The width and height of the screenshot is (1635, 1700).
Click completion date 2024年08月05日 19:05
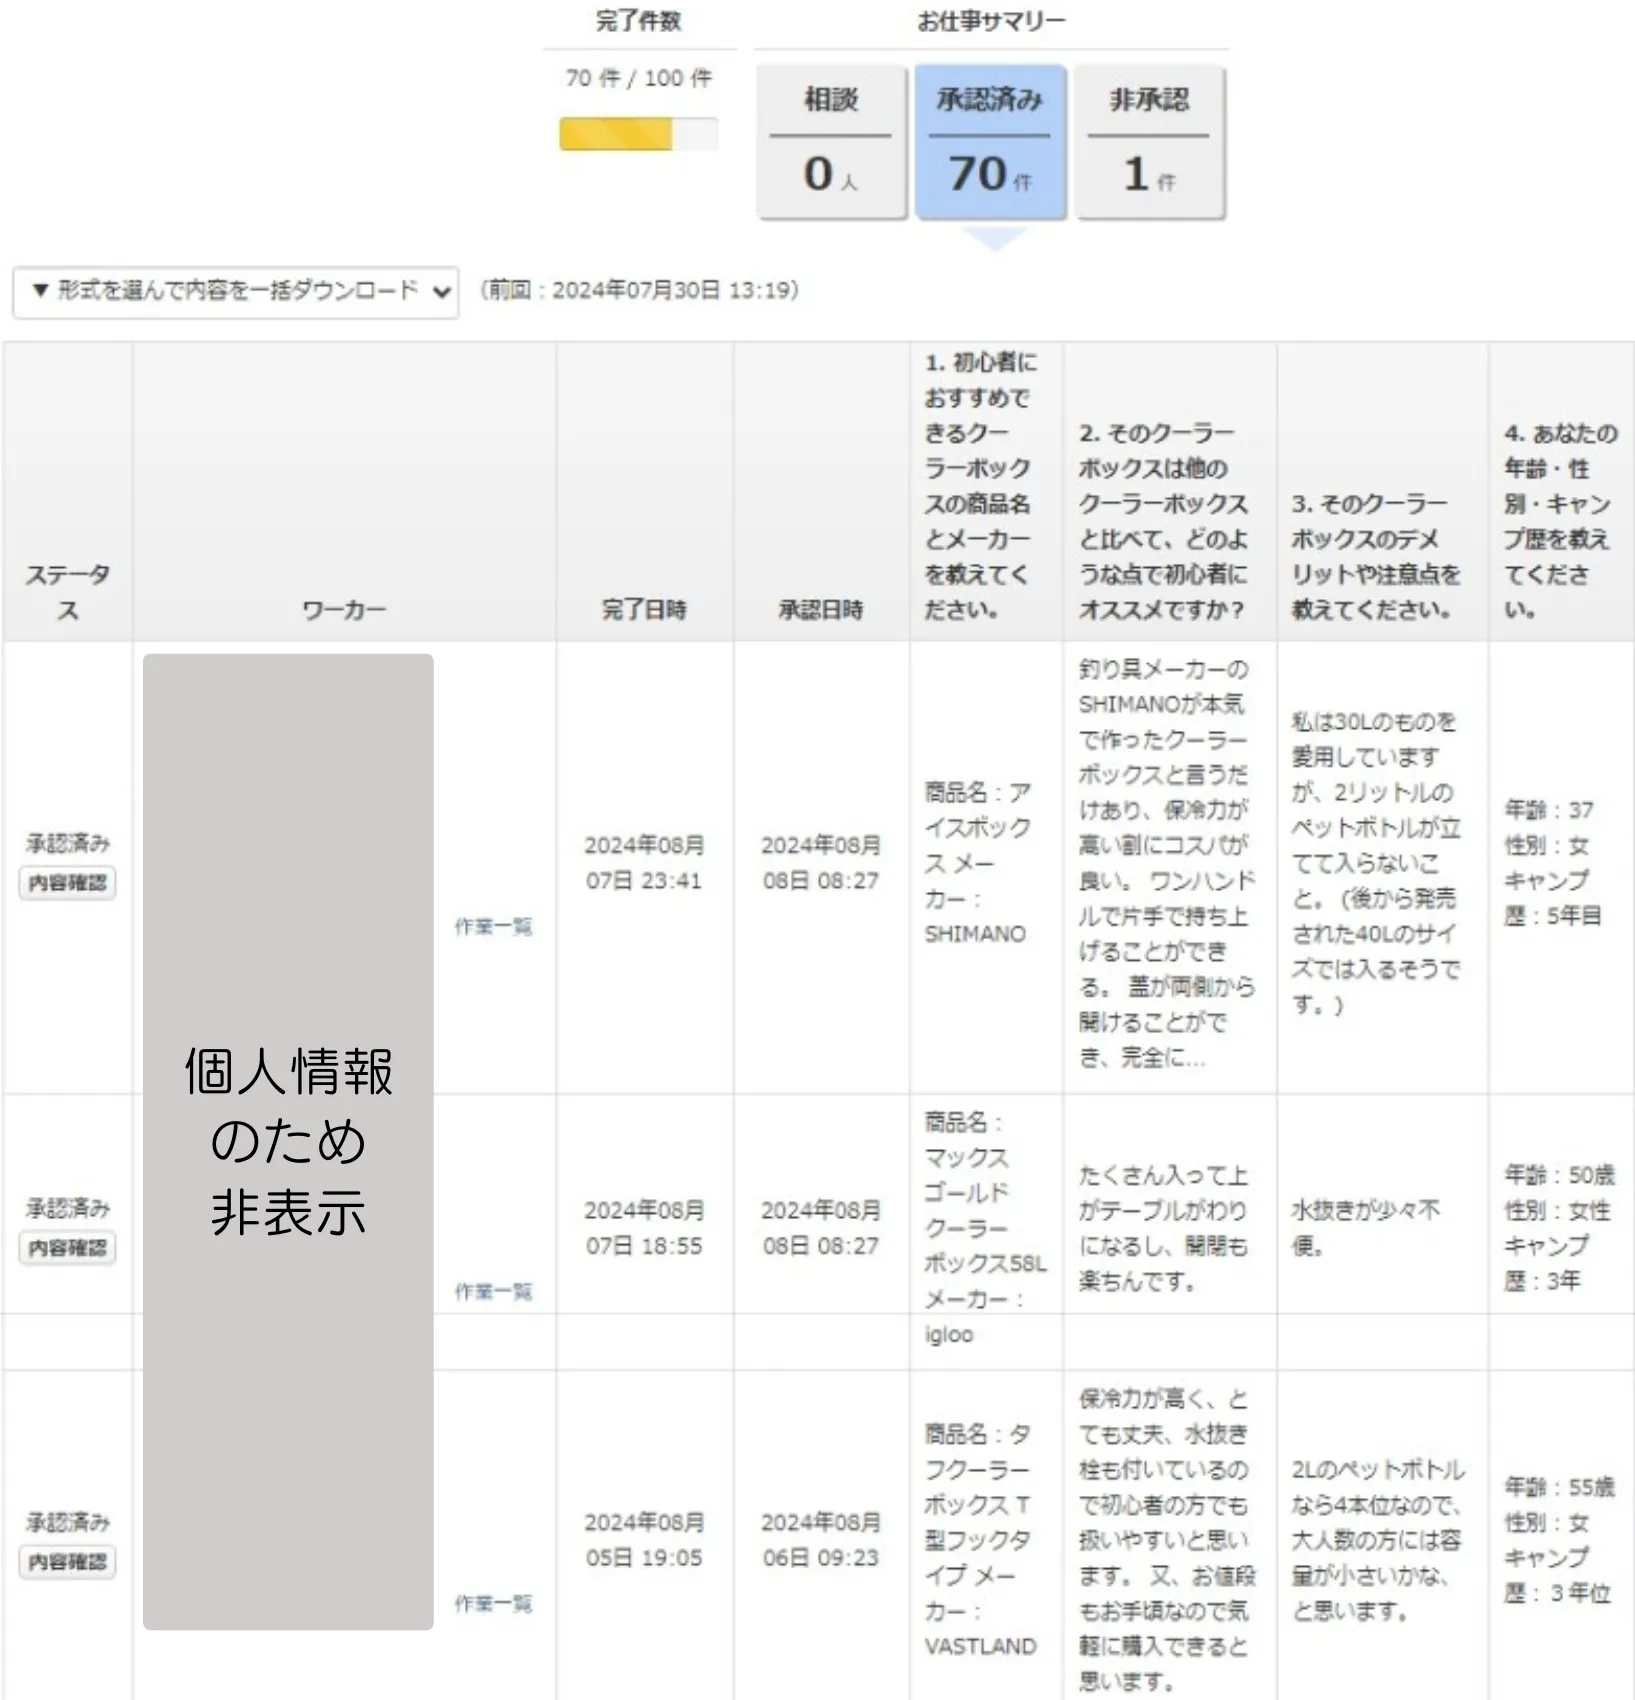[x=644, y=1540]
